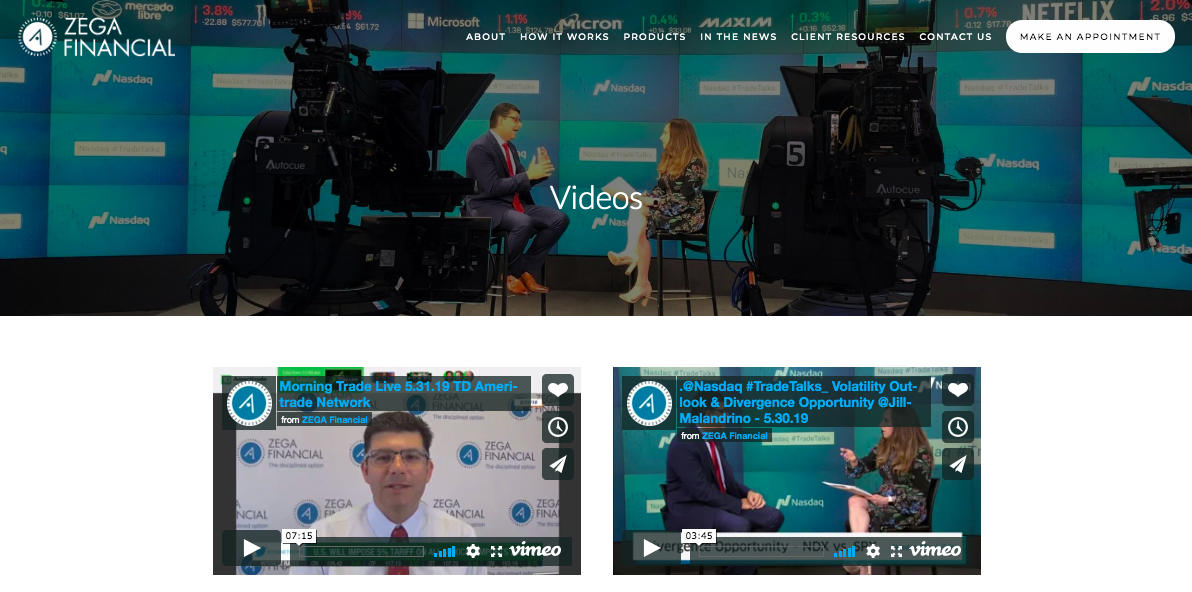Click Vimeo logo on Nasdaq TradeTalks video

tap(935, 549)
